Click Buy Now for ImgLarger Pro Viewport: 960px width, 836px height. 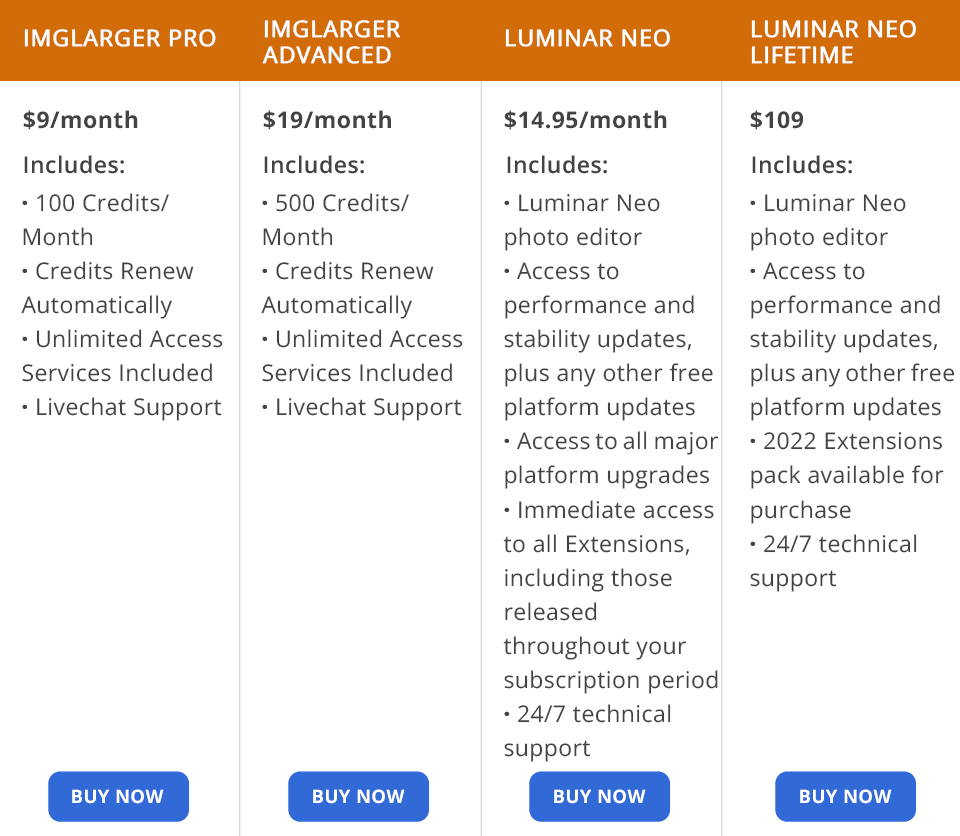(x=118, y=796)
